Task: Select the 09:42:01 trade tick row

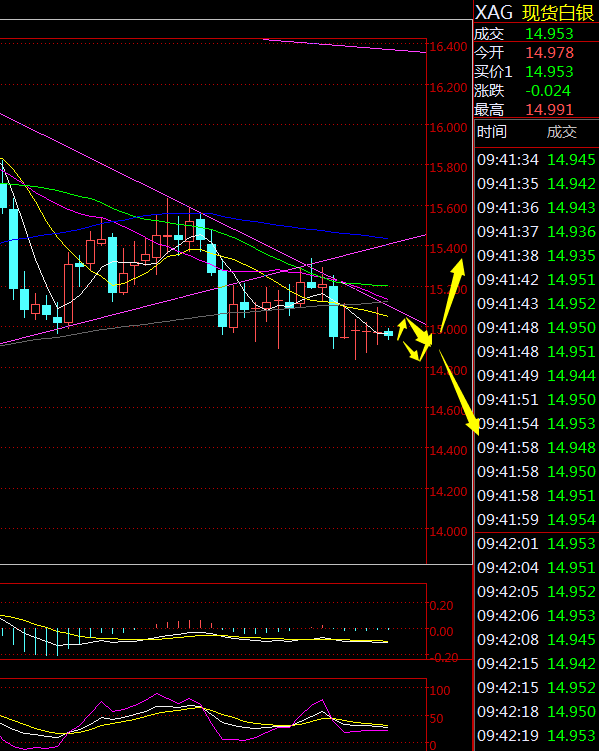Action: click(536, 544)
